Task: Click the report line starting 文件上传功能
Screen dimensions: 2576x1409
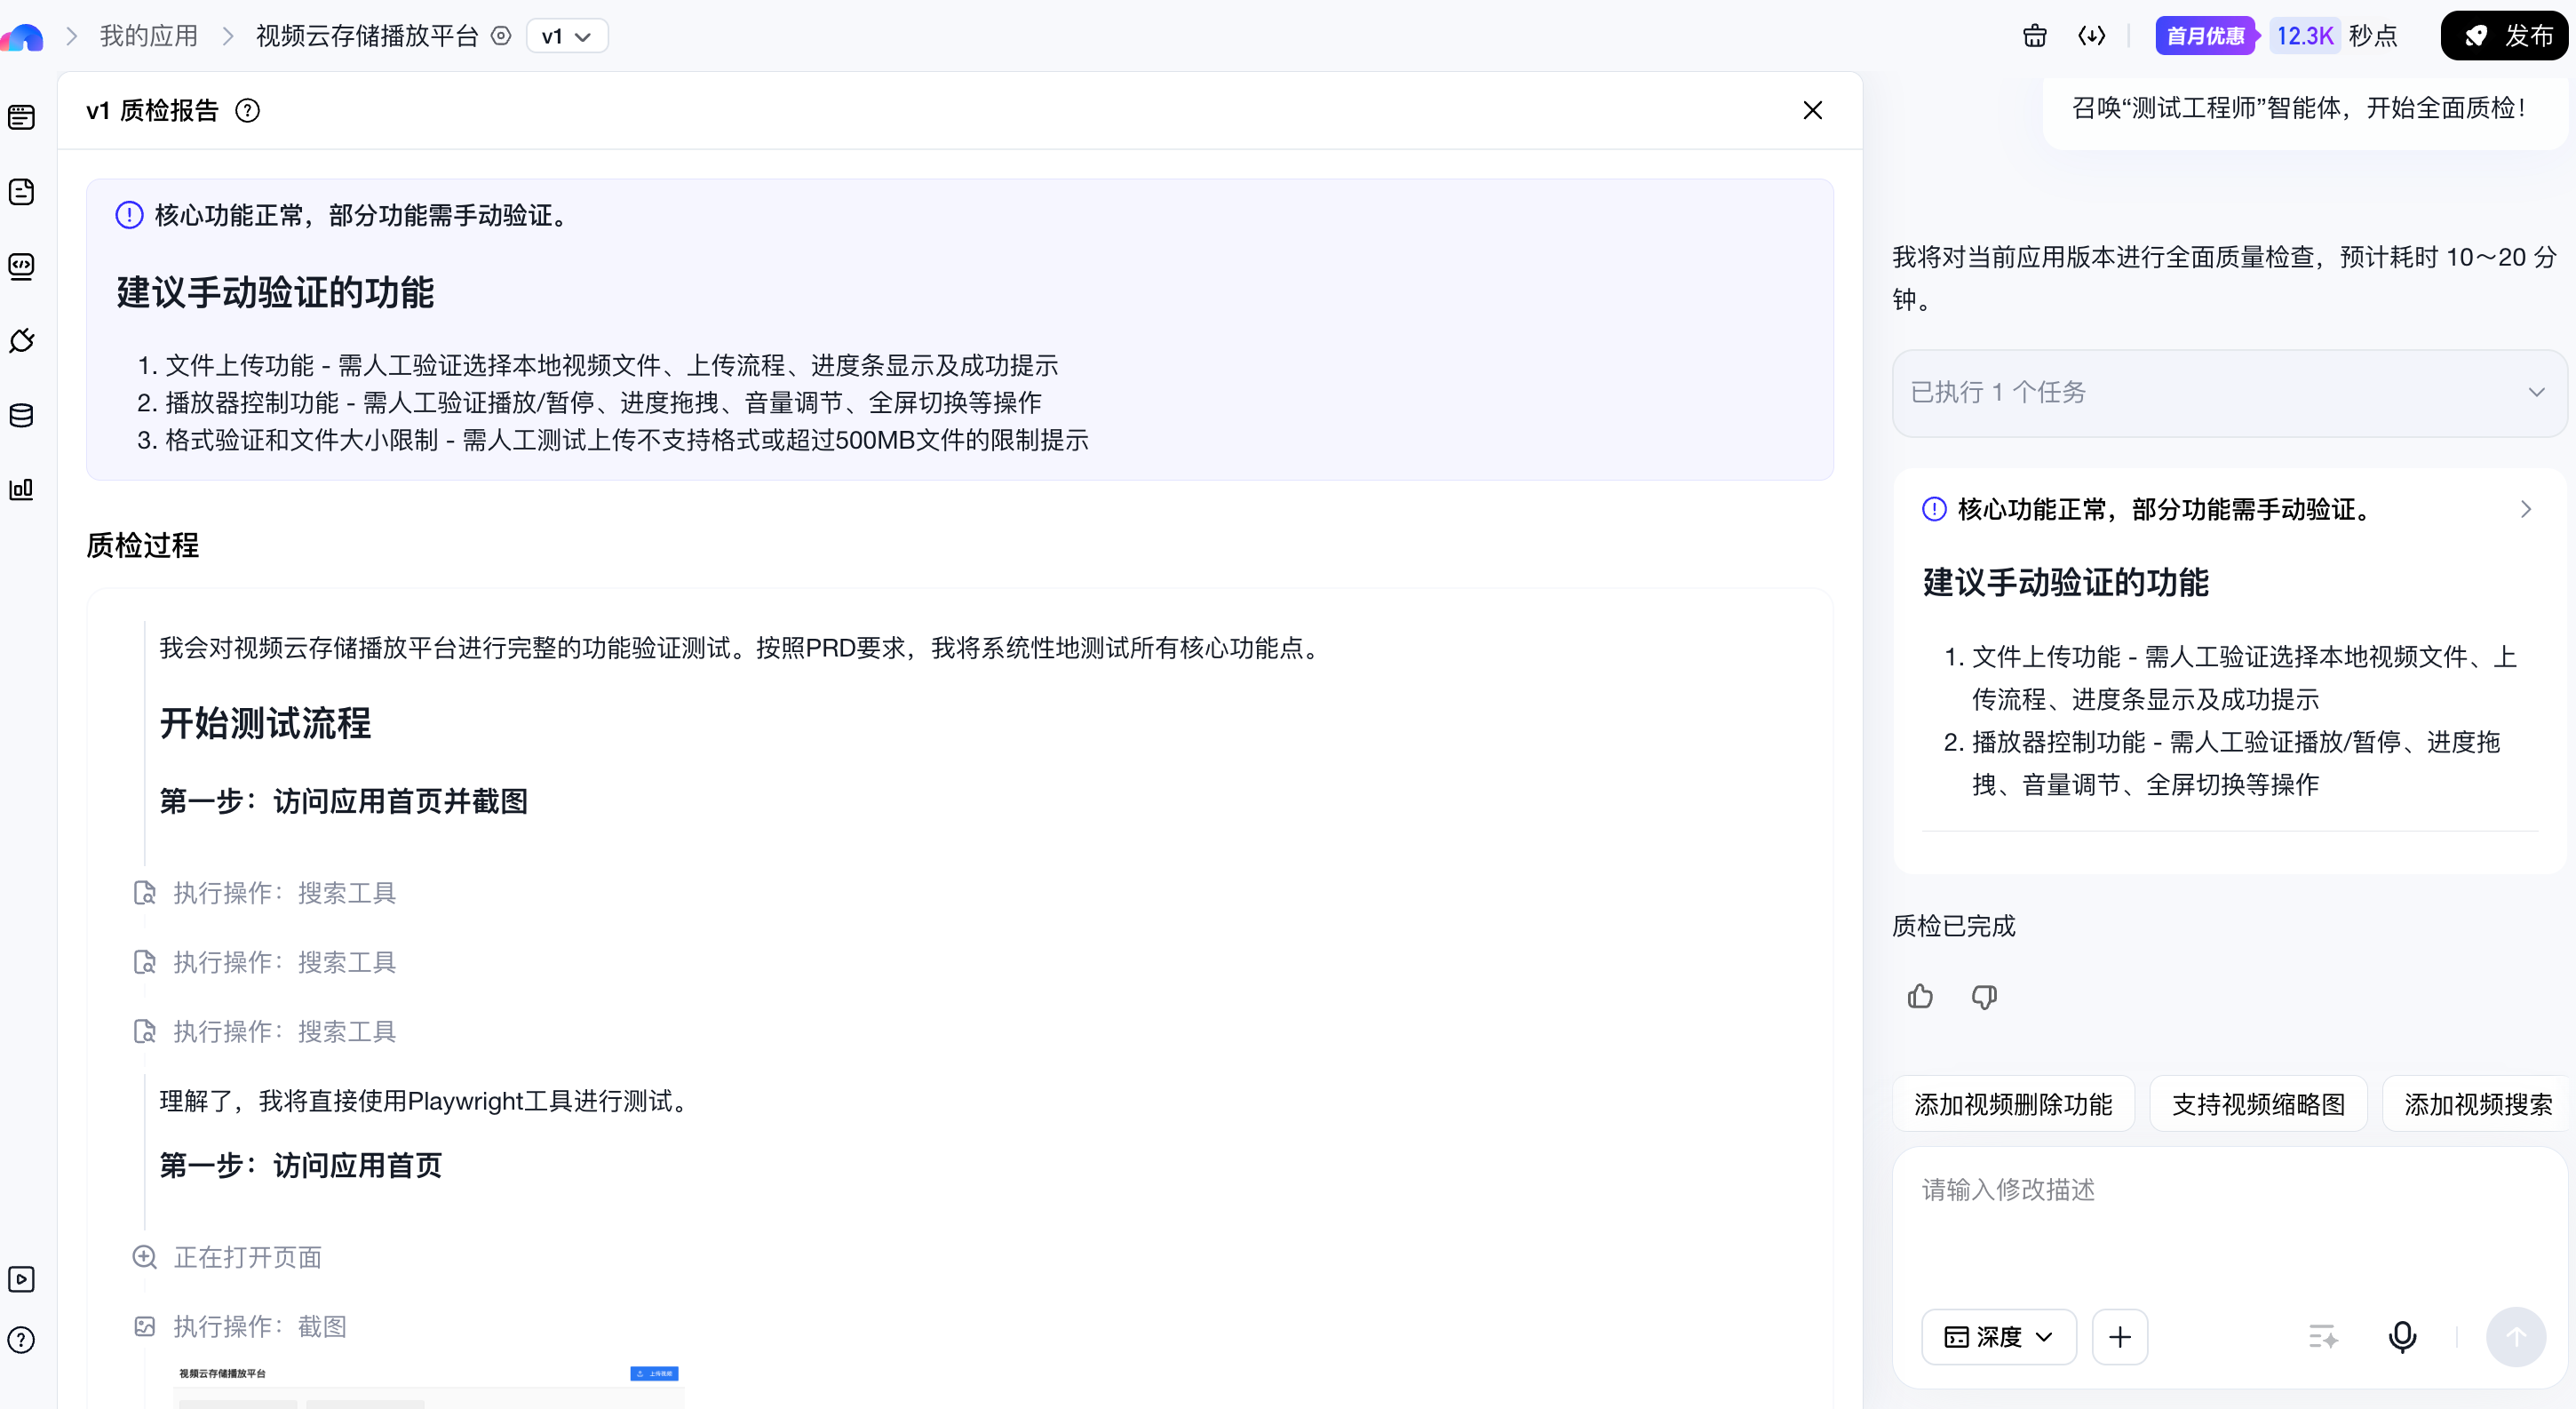Action: click(x=611, y=365)
